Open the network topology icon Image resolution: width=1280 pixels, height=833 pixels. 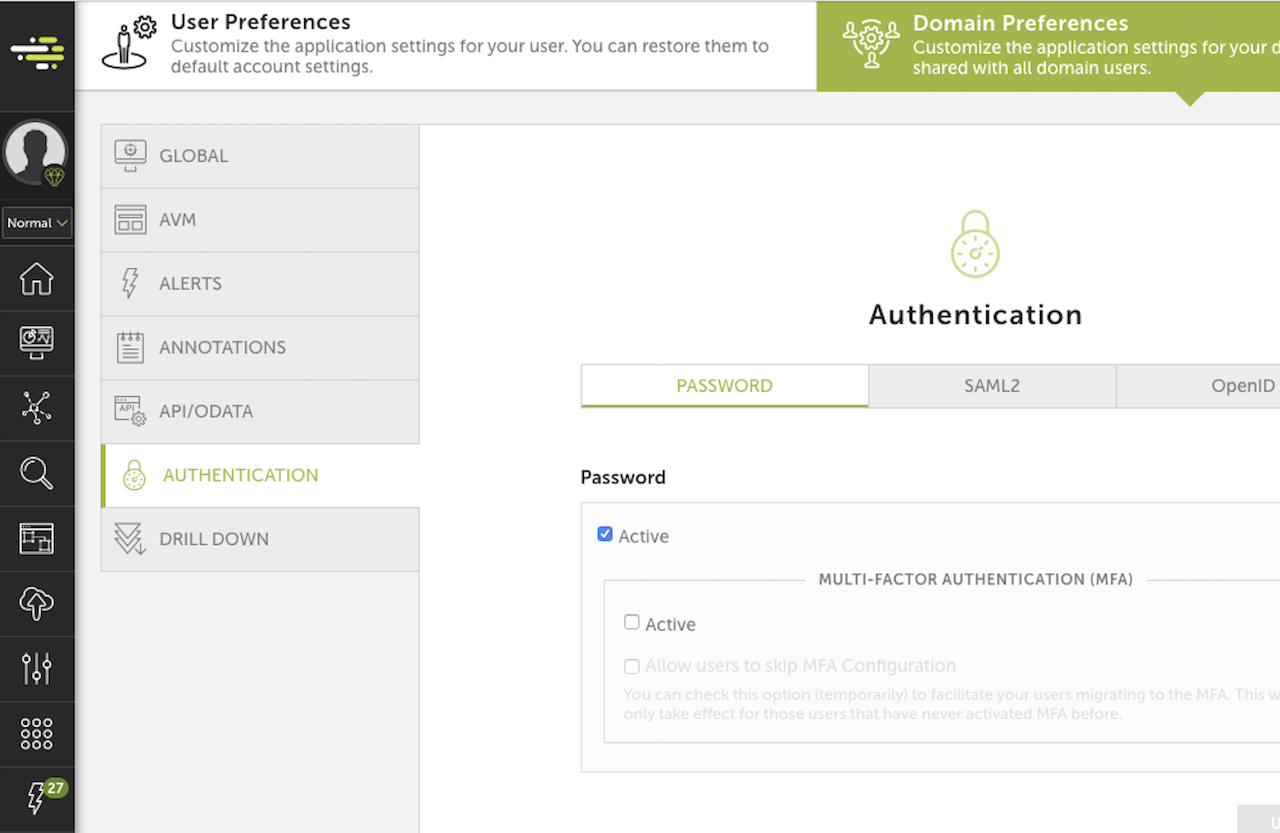coord(37,408)
